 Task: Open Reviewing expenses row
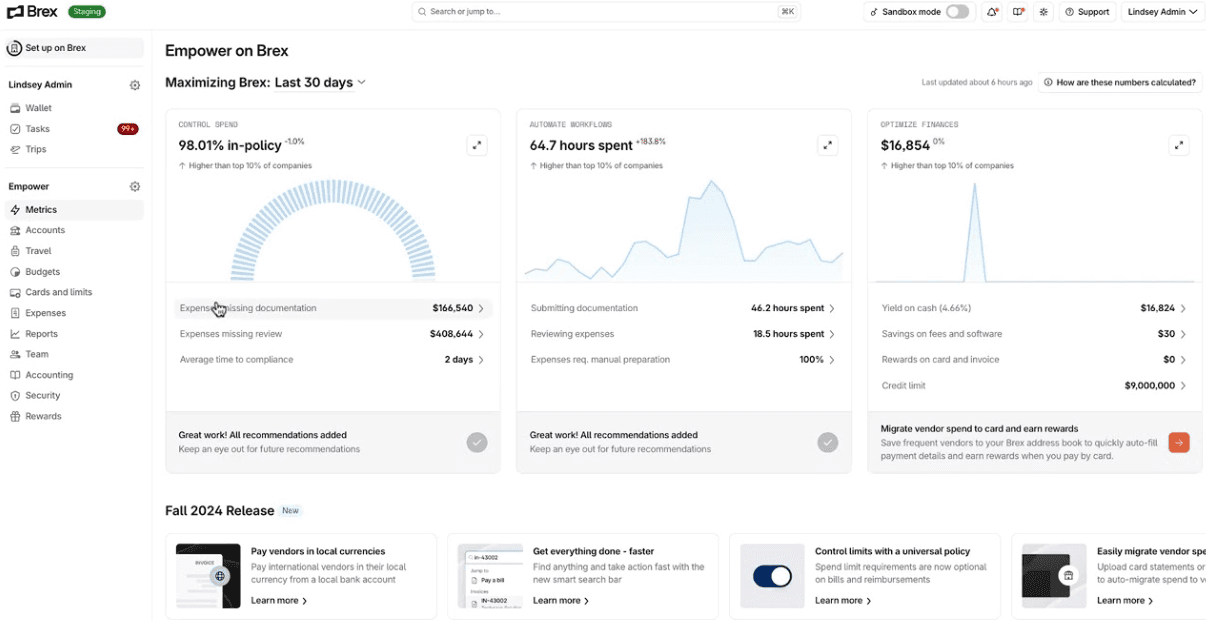click(x=684, y=334)
